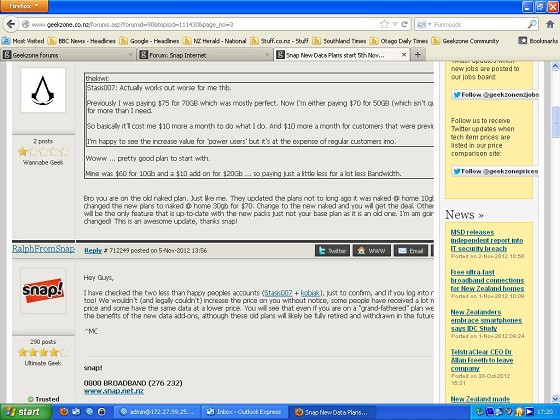
Task: Read New Zealanders embrace smartphones news
Action: [x=486, y=320]
